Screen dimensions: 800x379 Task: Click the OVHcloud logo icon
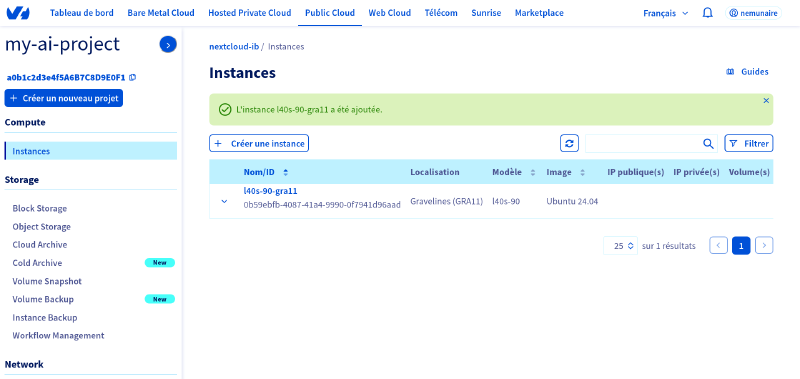tap(18, 13)
